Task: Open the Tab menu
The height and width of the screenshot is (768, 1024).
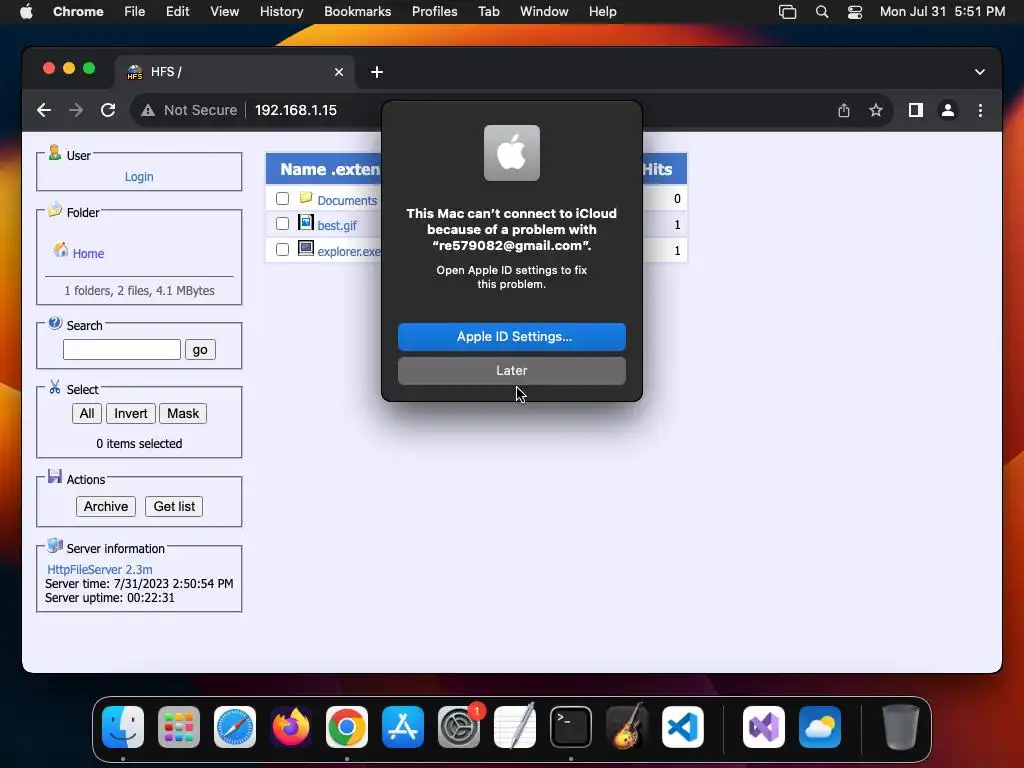Action: click(488, 11)
